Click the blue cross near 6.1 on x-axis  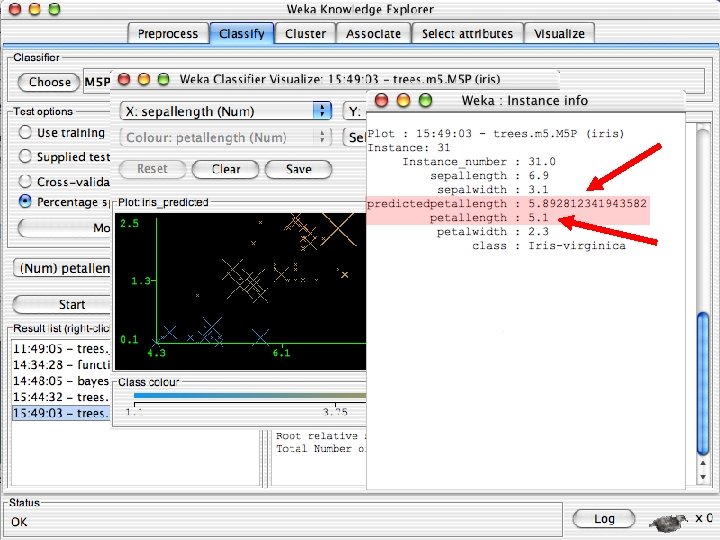260,337
